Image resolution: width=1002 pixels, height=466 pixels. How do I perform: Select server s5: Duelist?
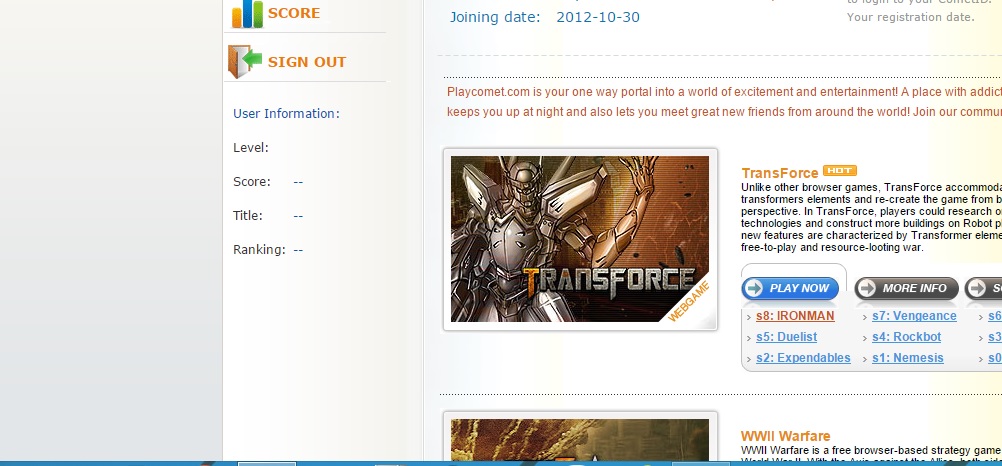point(786,337)
